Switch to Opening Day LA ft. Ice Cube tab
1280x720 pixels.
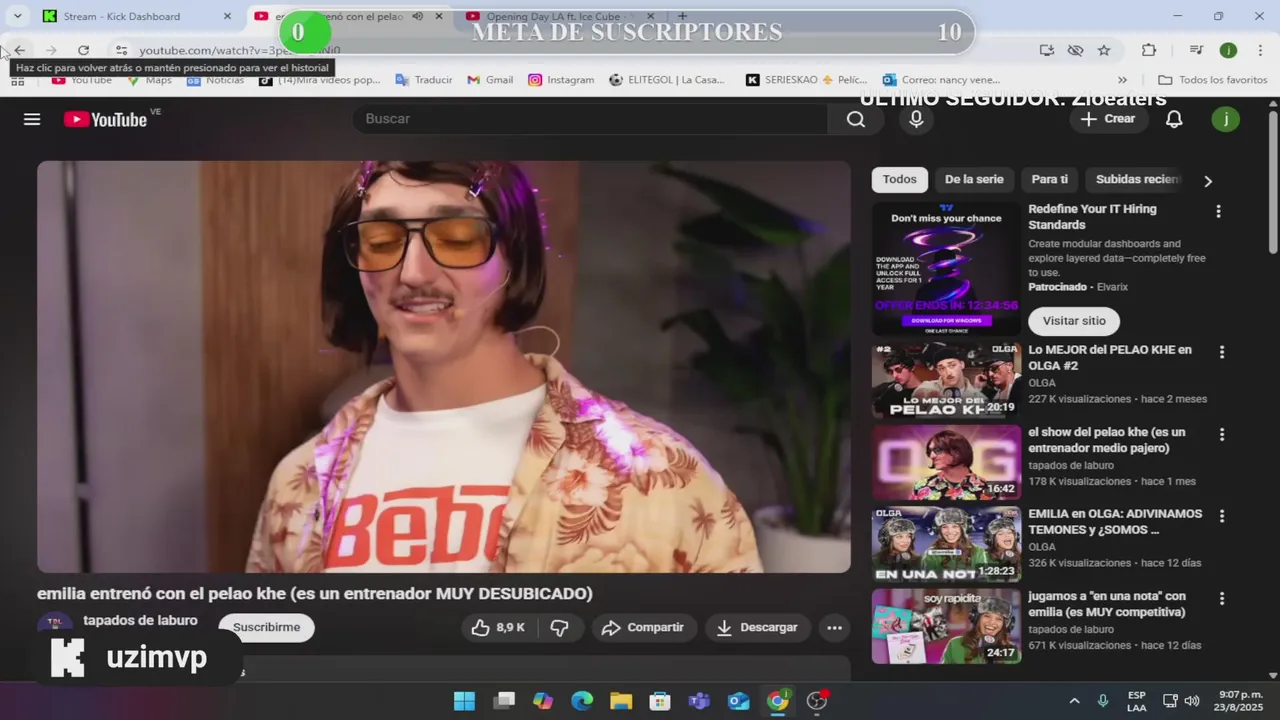click(x=558, y=16)
